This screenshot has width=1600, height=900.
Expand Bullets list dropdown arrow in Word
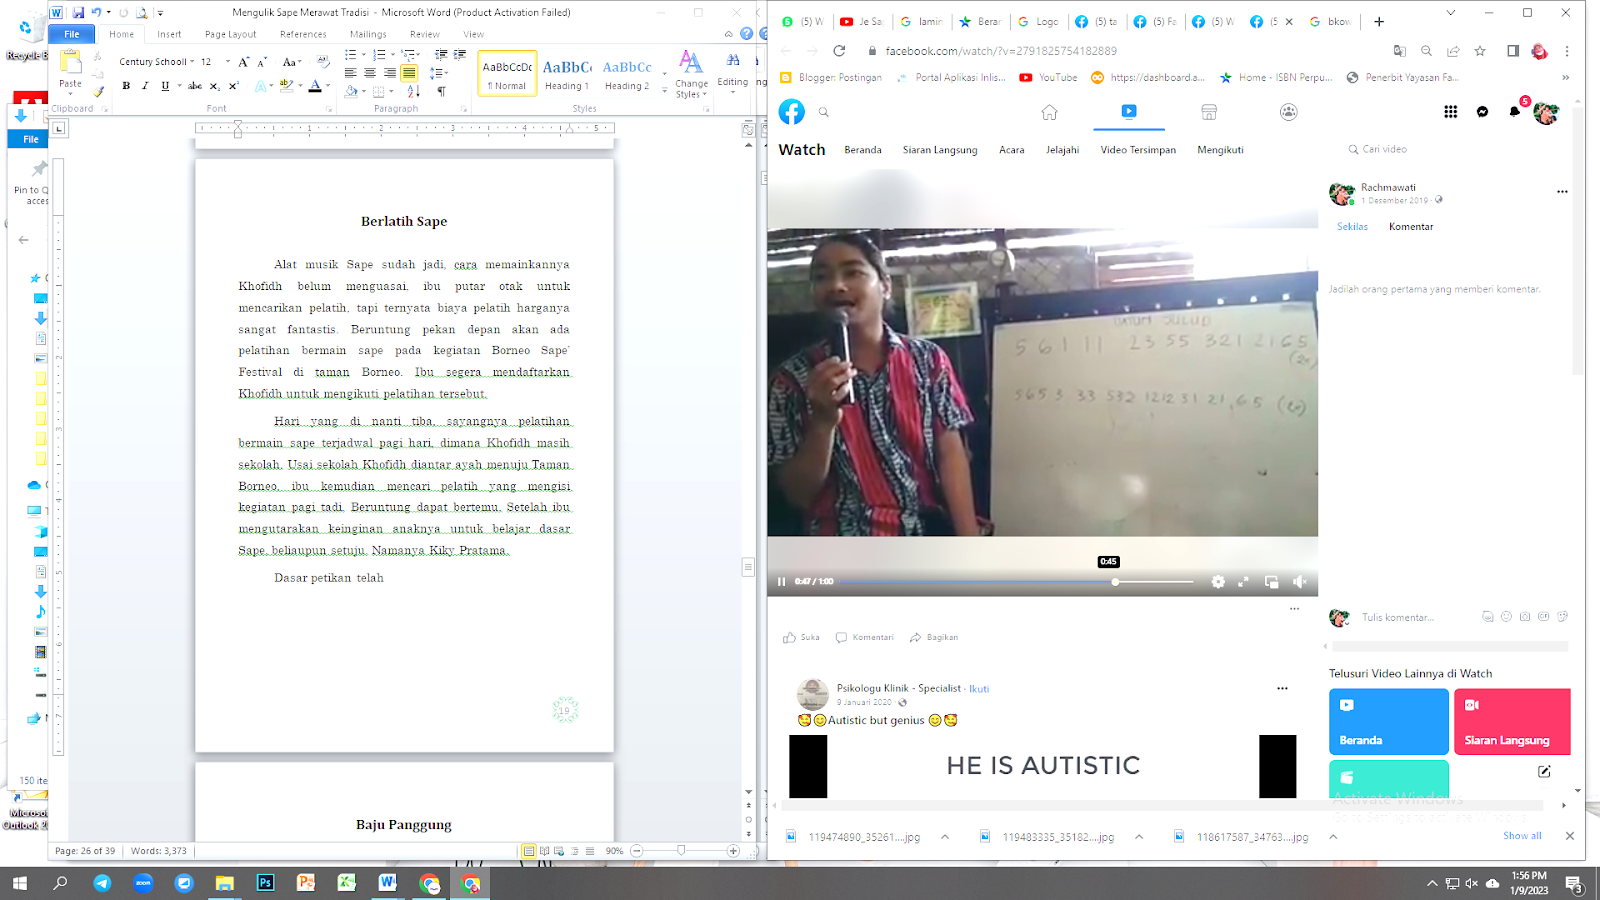click(362, 55)
